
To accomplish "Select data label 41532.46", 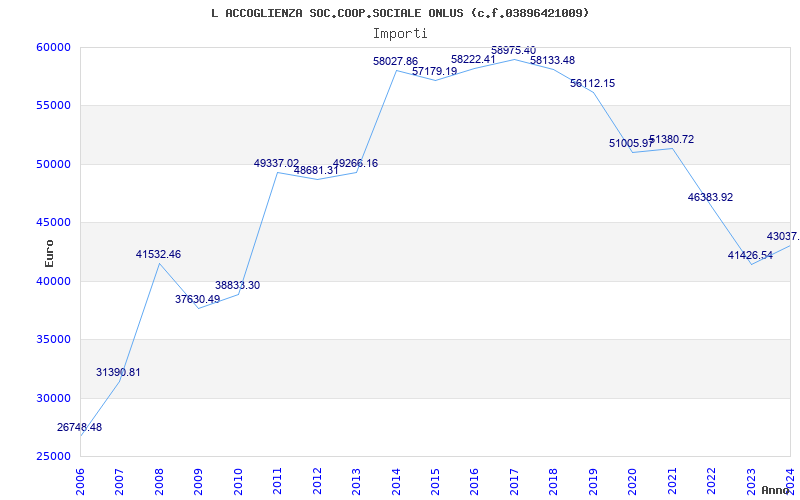I will tap(158, 254).
